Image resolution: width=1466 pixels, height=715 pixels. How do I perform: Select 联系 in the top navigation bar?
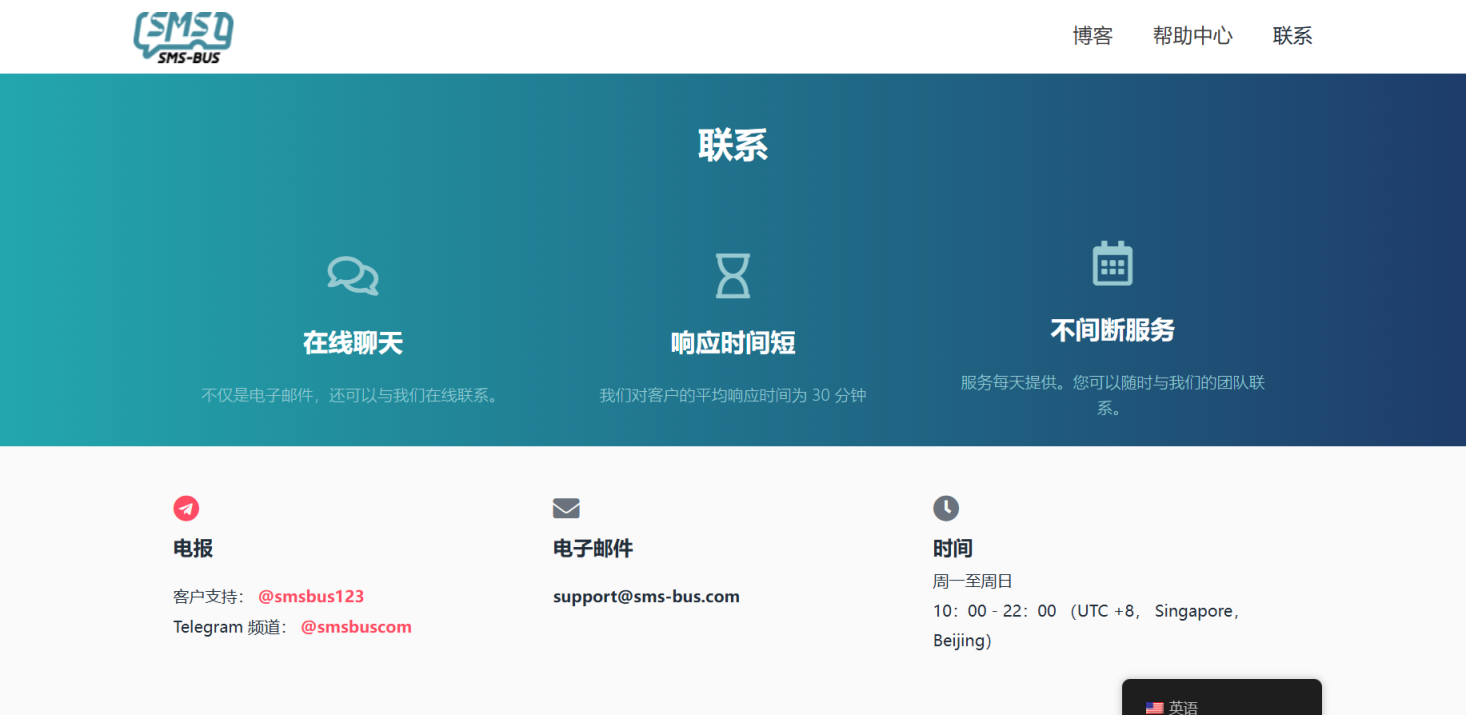click(x=1292, y=36)
